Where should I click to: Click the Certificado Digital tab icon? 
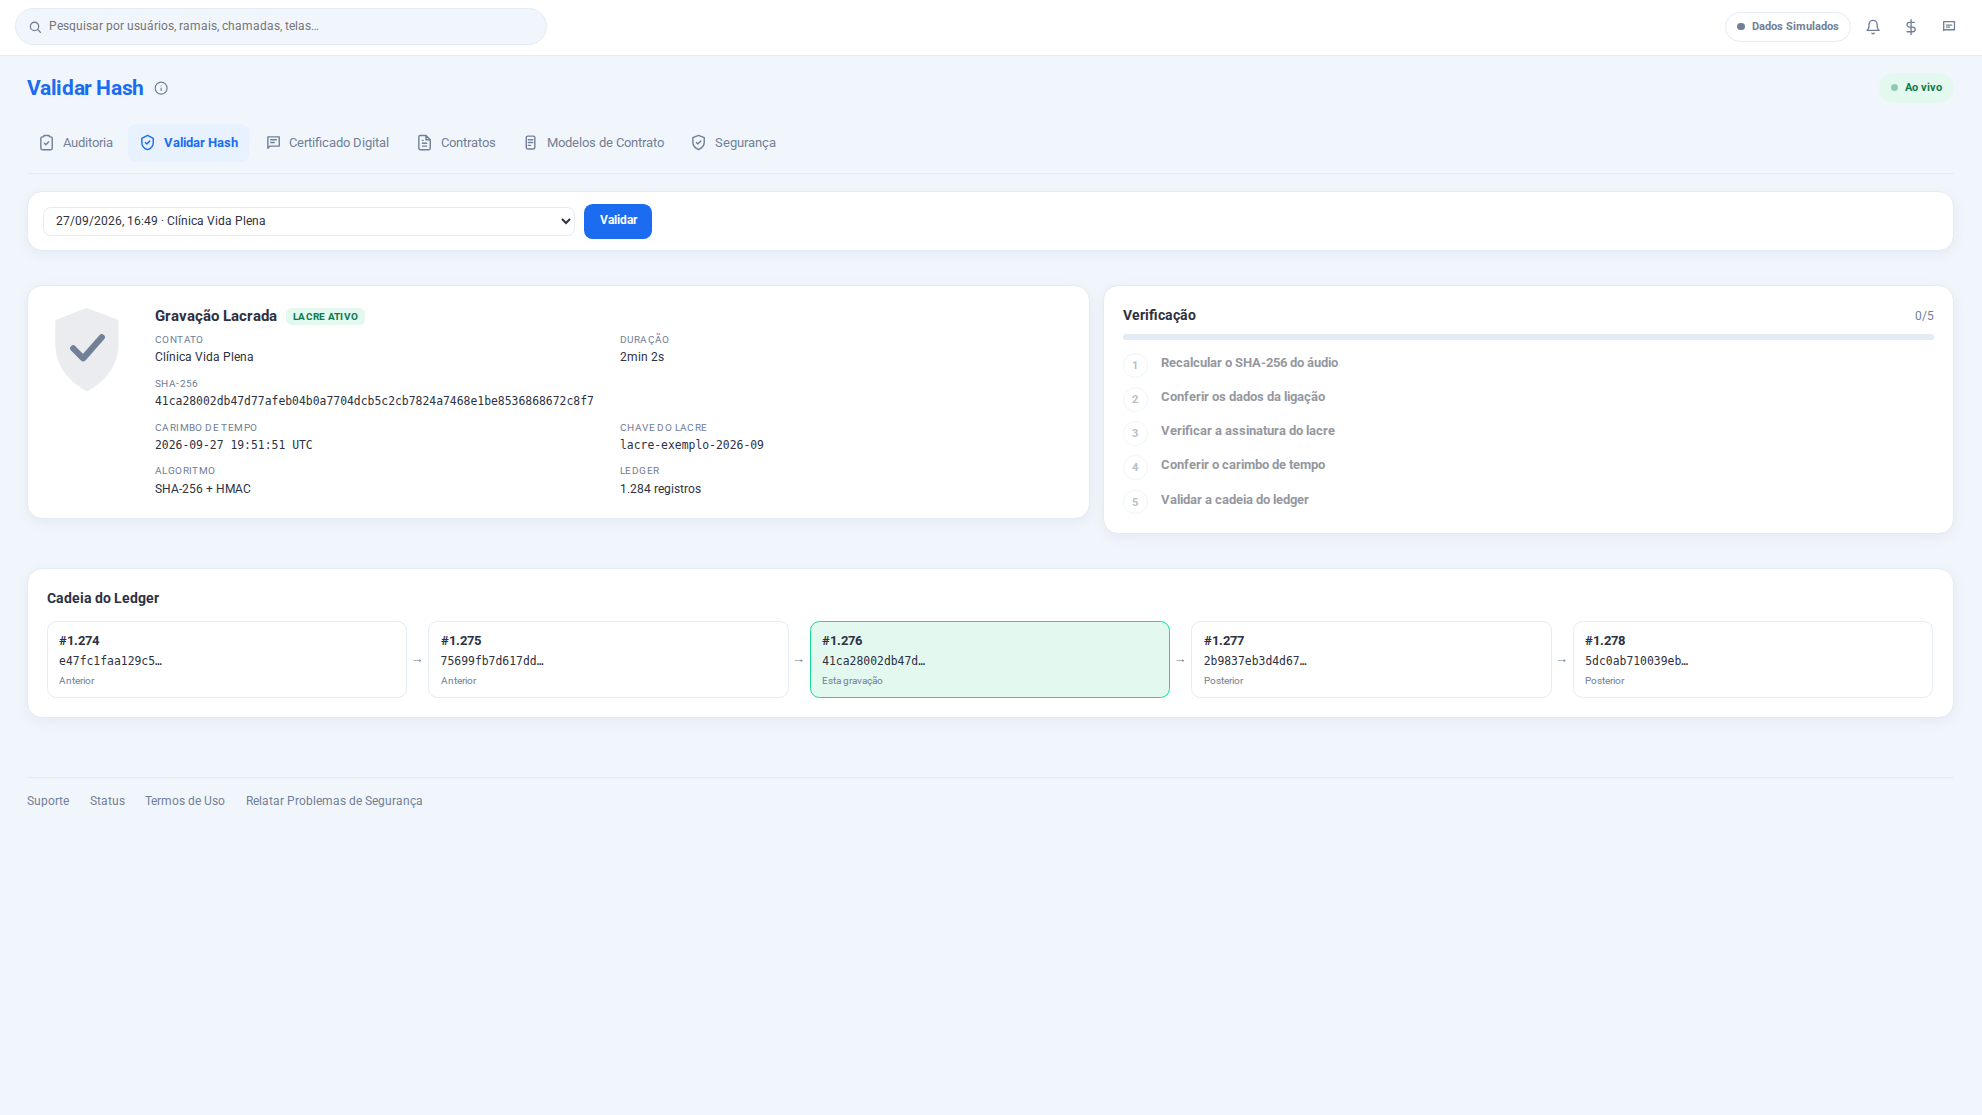click(x=273, y=143)
